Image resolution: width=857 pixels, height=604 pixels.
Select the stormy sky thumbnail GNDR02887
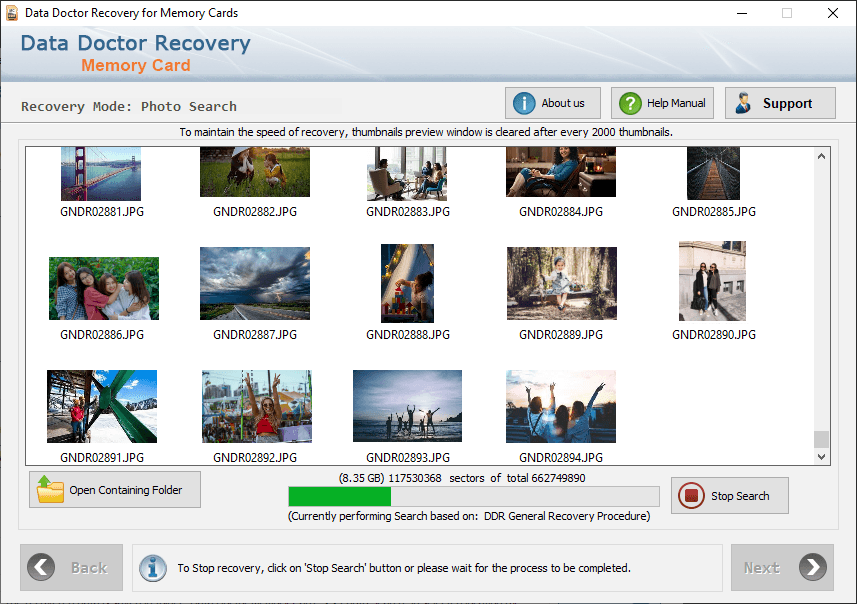click(255, 283)
